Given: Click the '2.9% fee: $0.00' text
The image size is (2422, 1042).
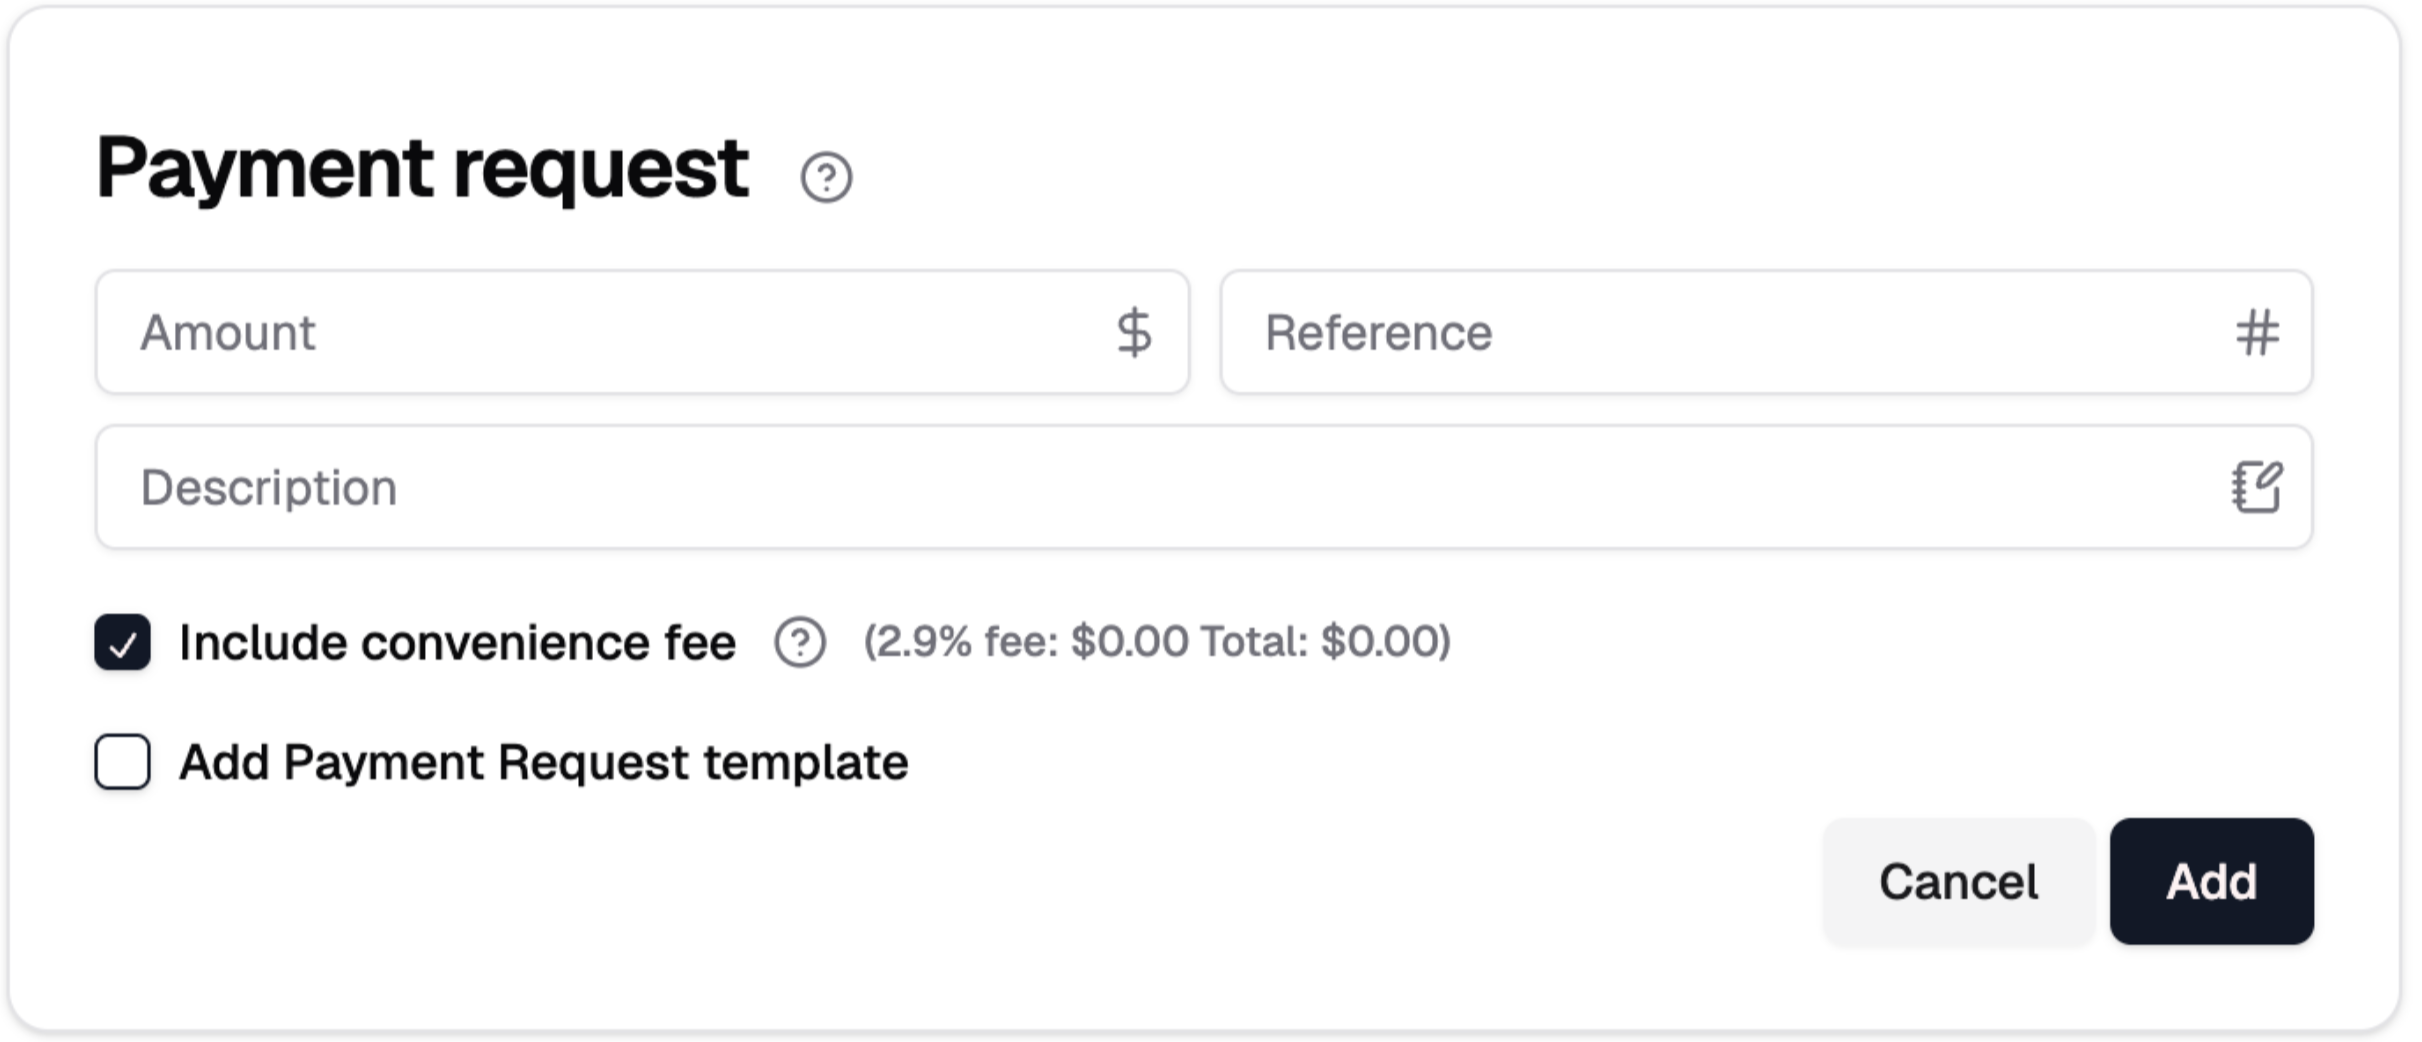Looking at the screenshot, I should click(1030, 642).
